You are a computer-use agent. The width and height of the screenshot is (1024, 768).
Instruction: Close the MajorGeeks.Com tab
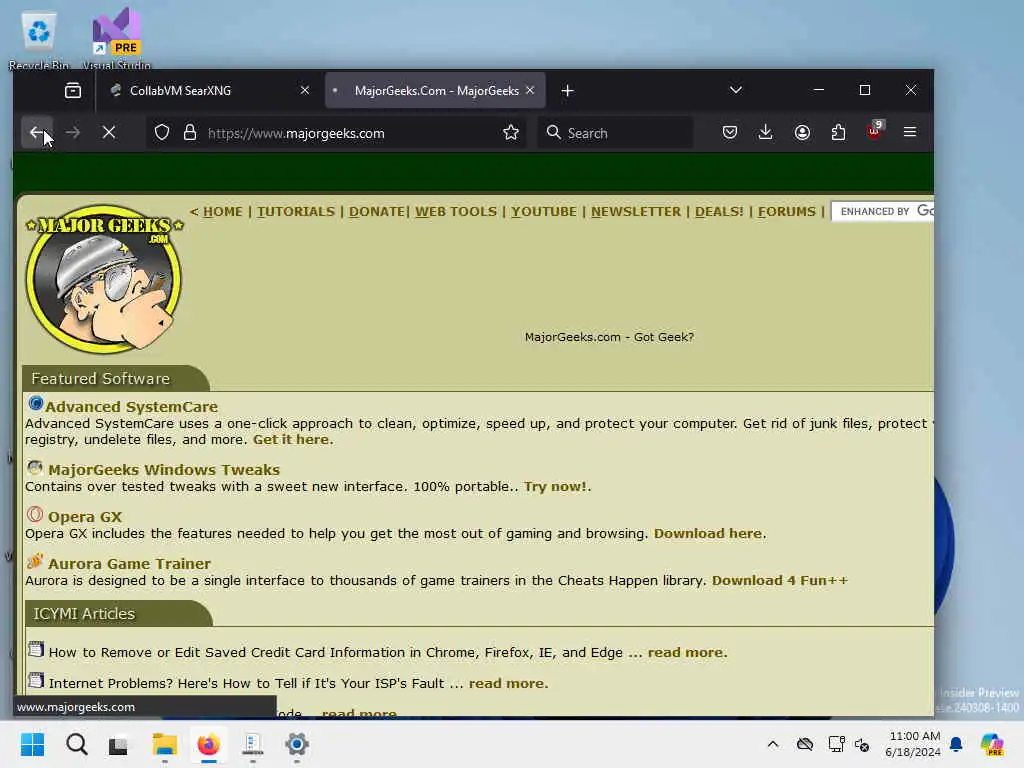[530, 90]
